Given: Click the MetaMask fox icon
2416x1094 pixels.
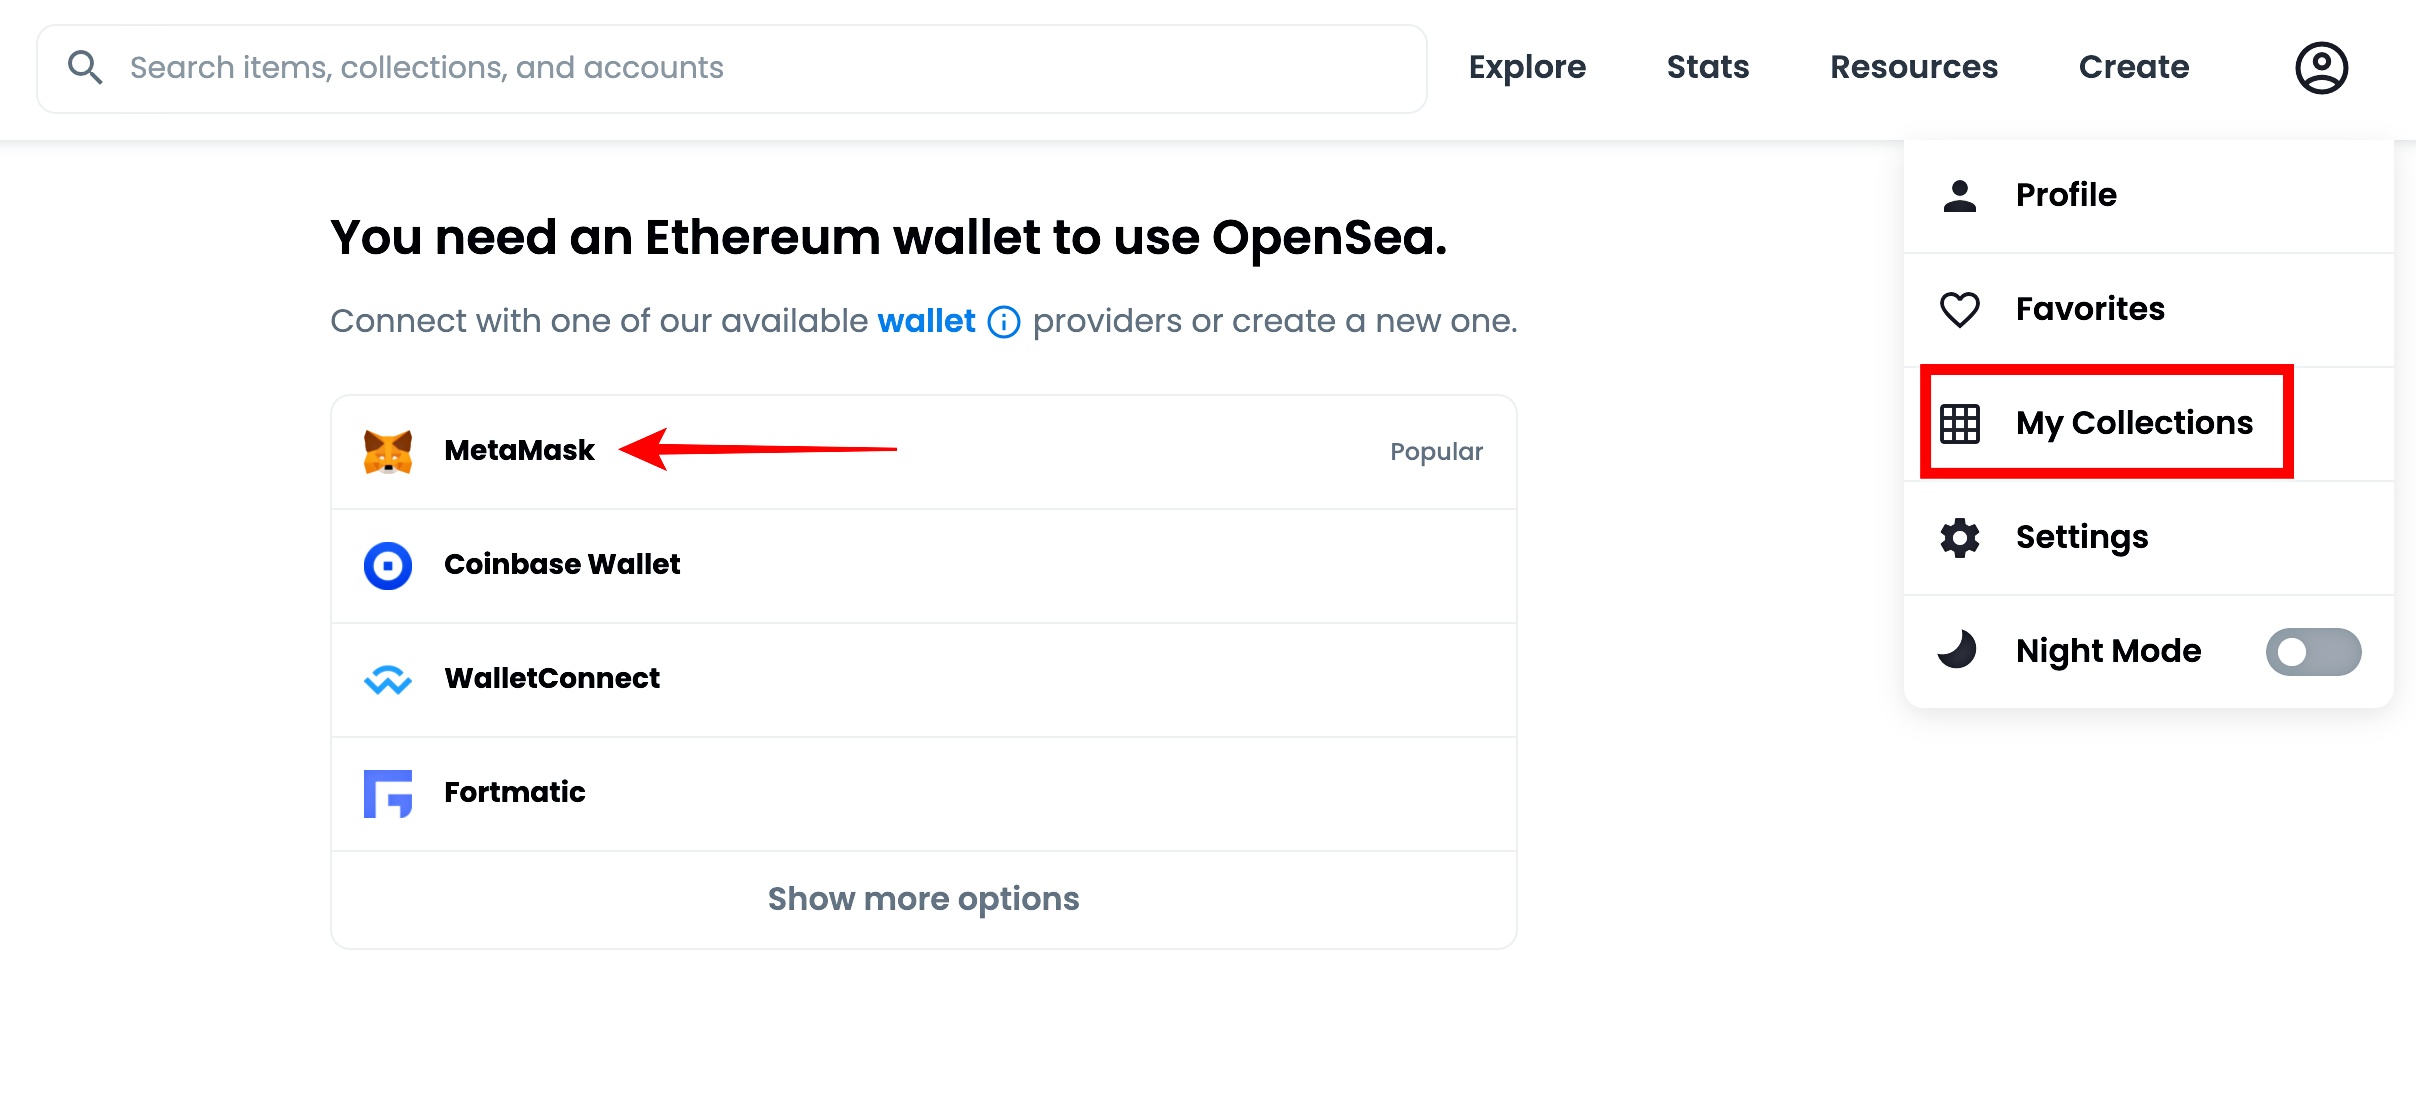Looking at the screenshot, I should [x=388, y=452].
